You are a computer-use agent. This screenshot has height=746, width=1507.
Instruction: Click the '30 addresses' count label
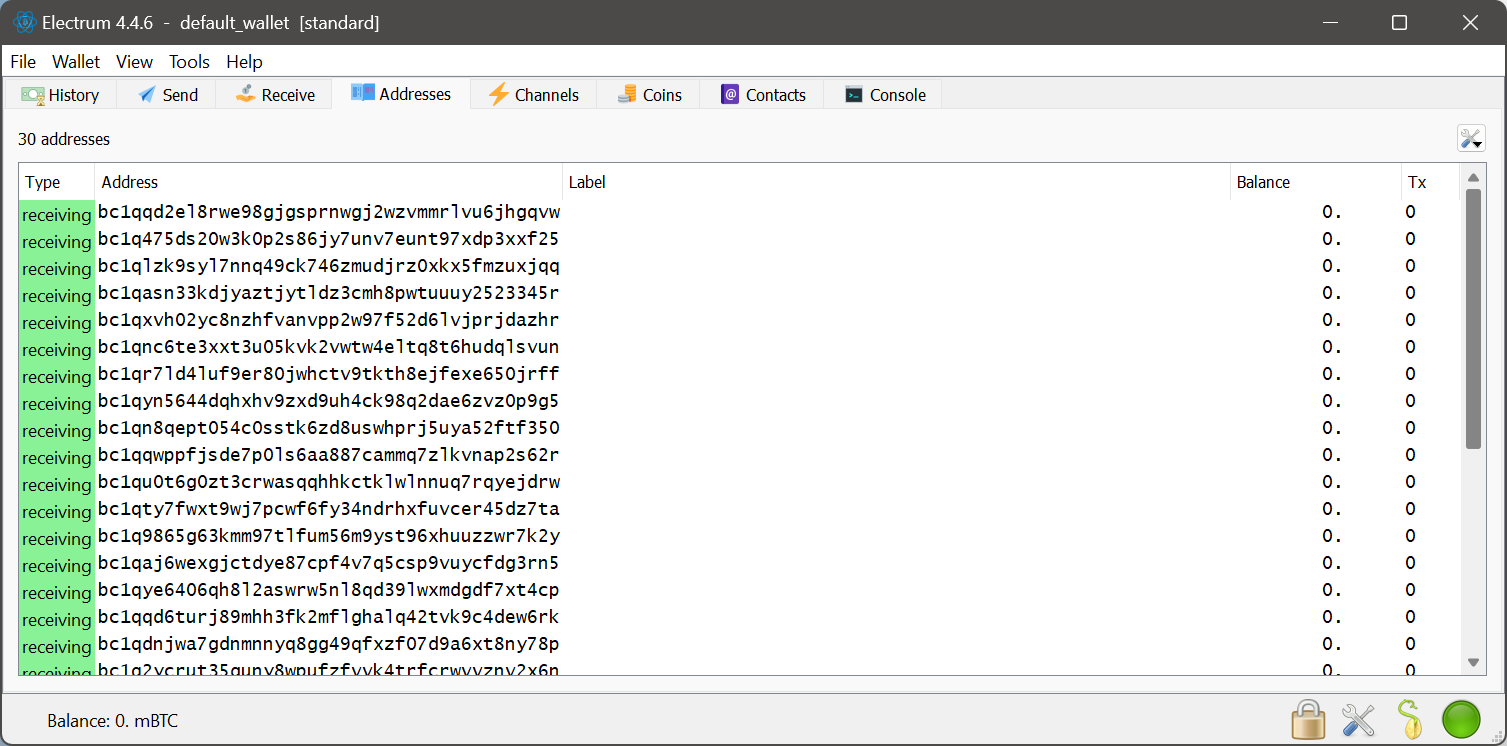click(x=64, y=139)
